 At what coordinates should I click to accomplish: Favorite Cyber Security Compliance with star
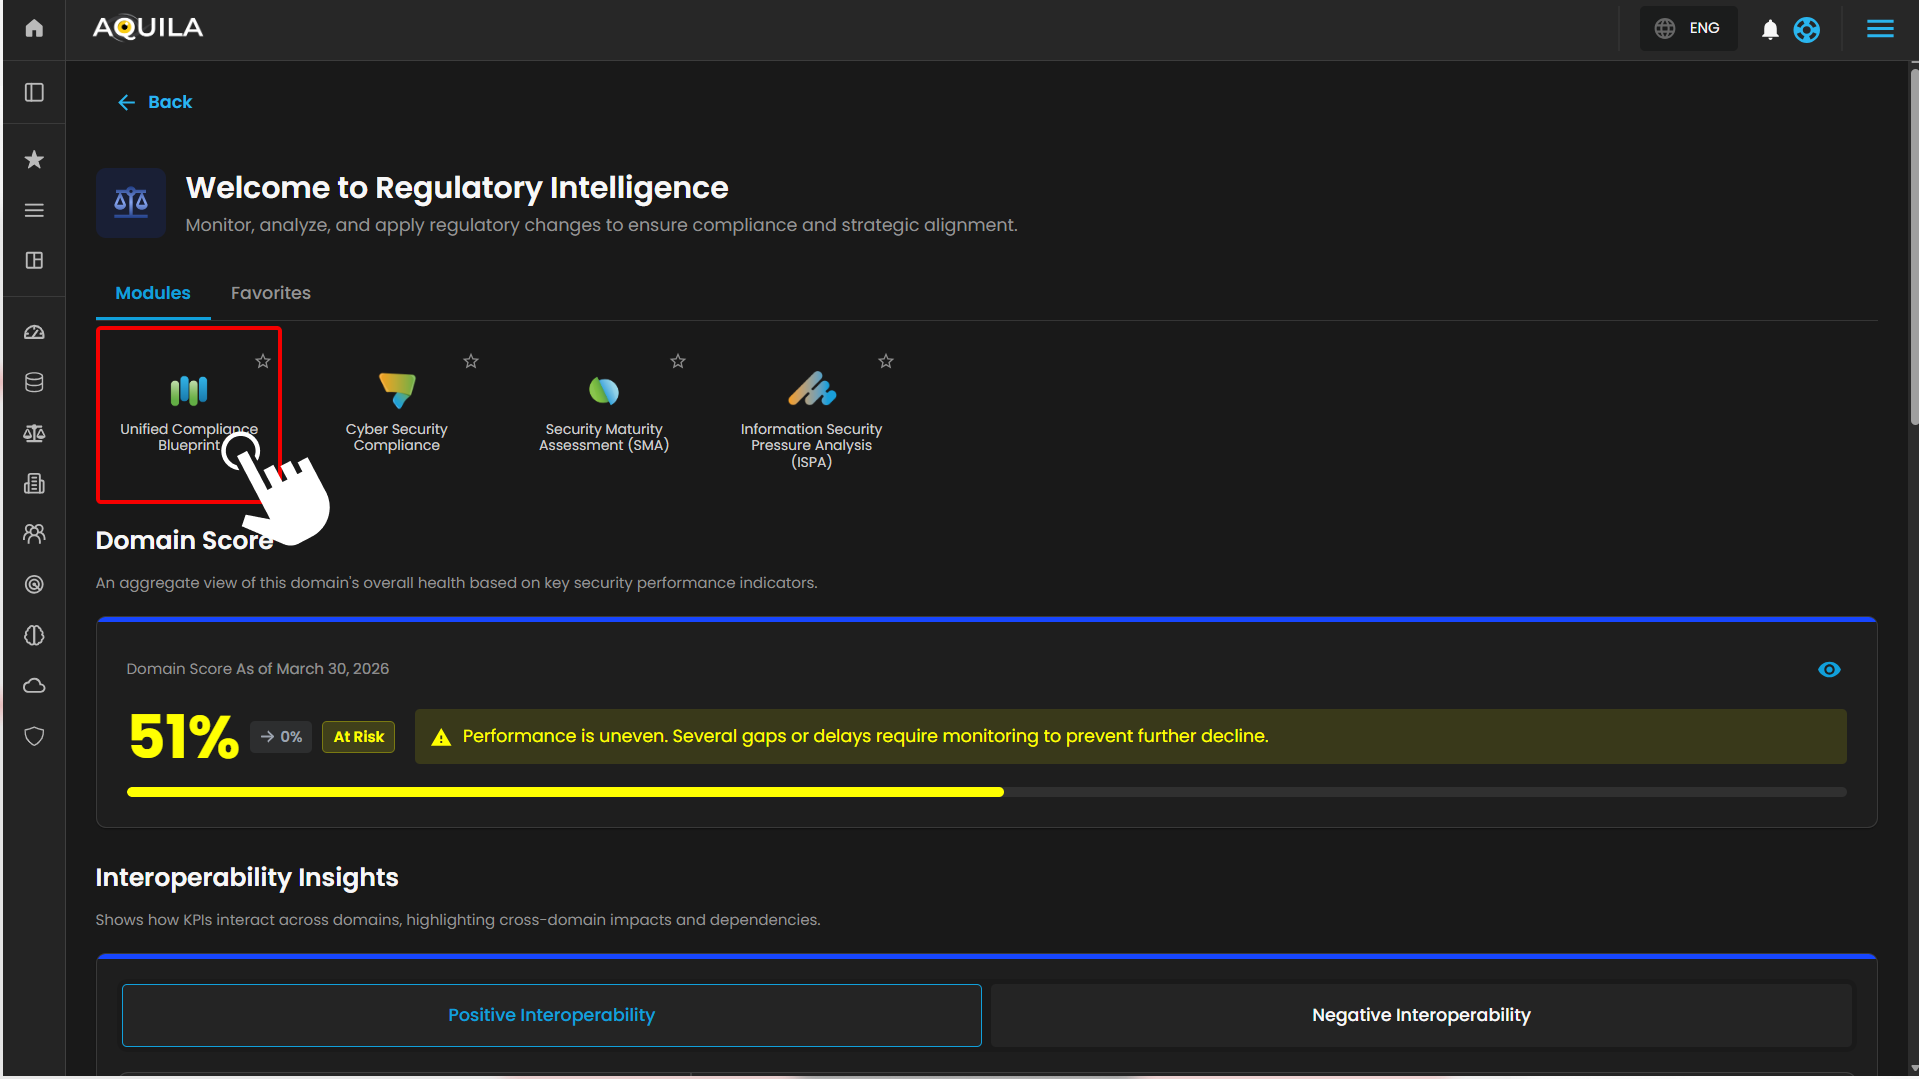[471, 361]
